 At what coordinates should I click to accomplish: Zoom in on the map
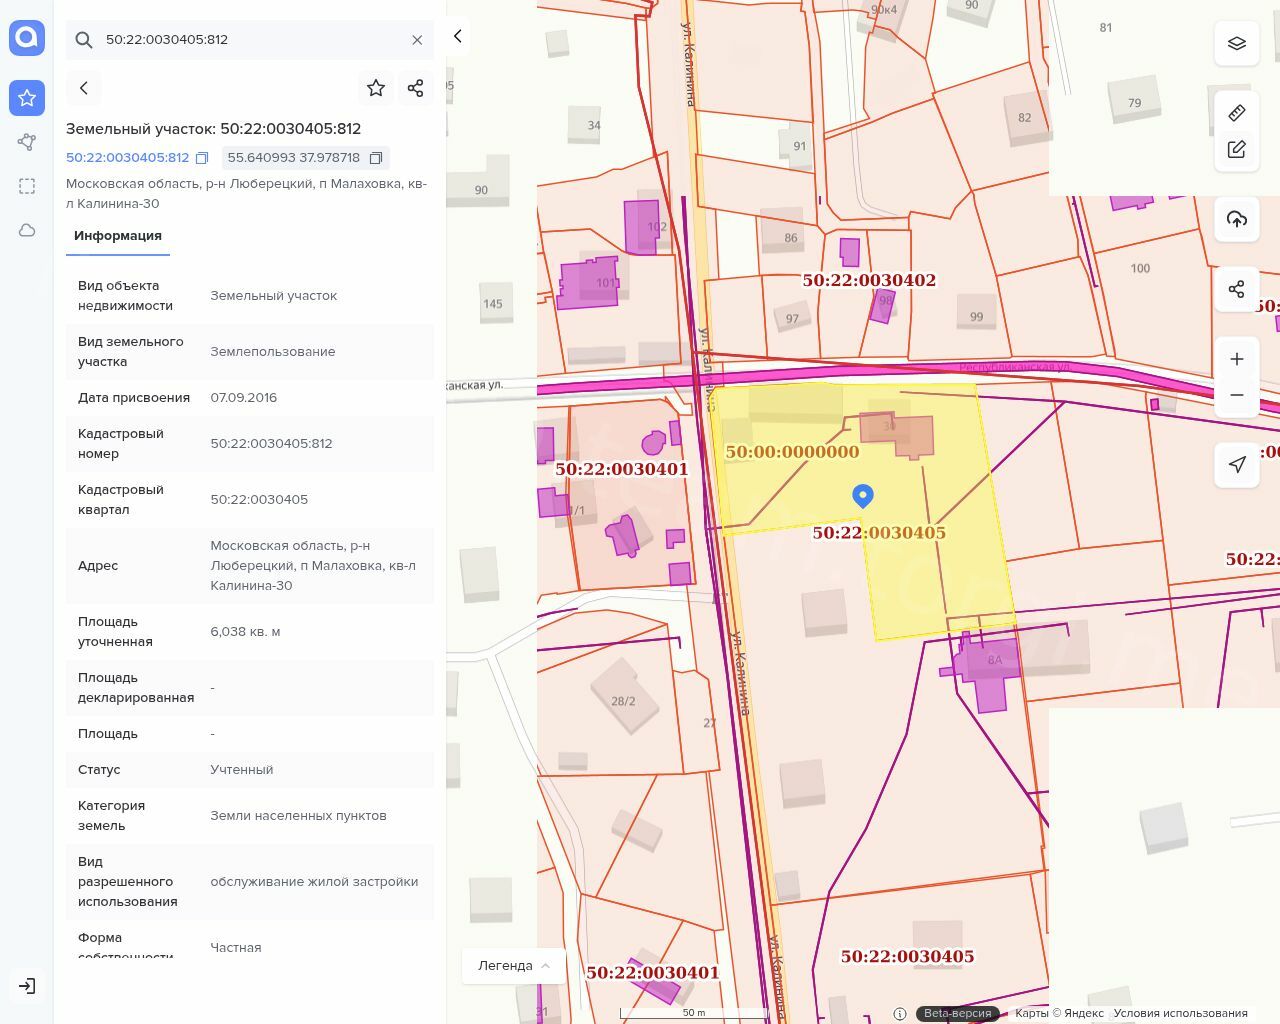(1237, 359)
